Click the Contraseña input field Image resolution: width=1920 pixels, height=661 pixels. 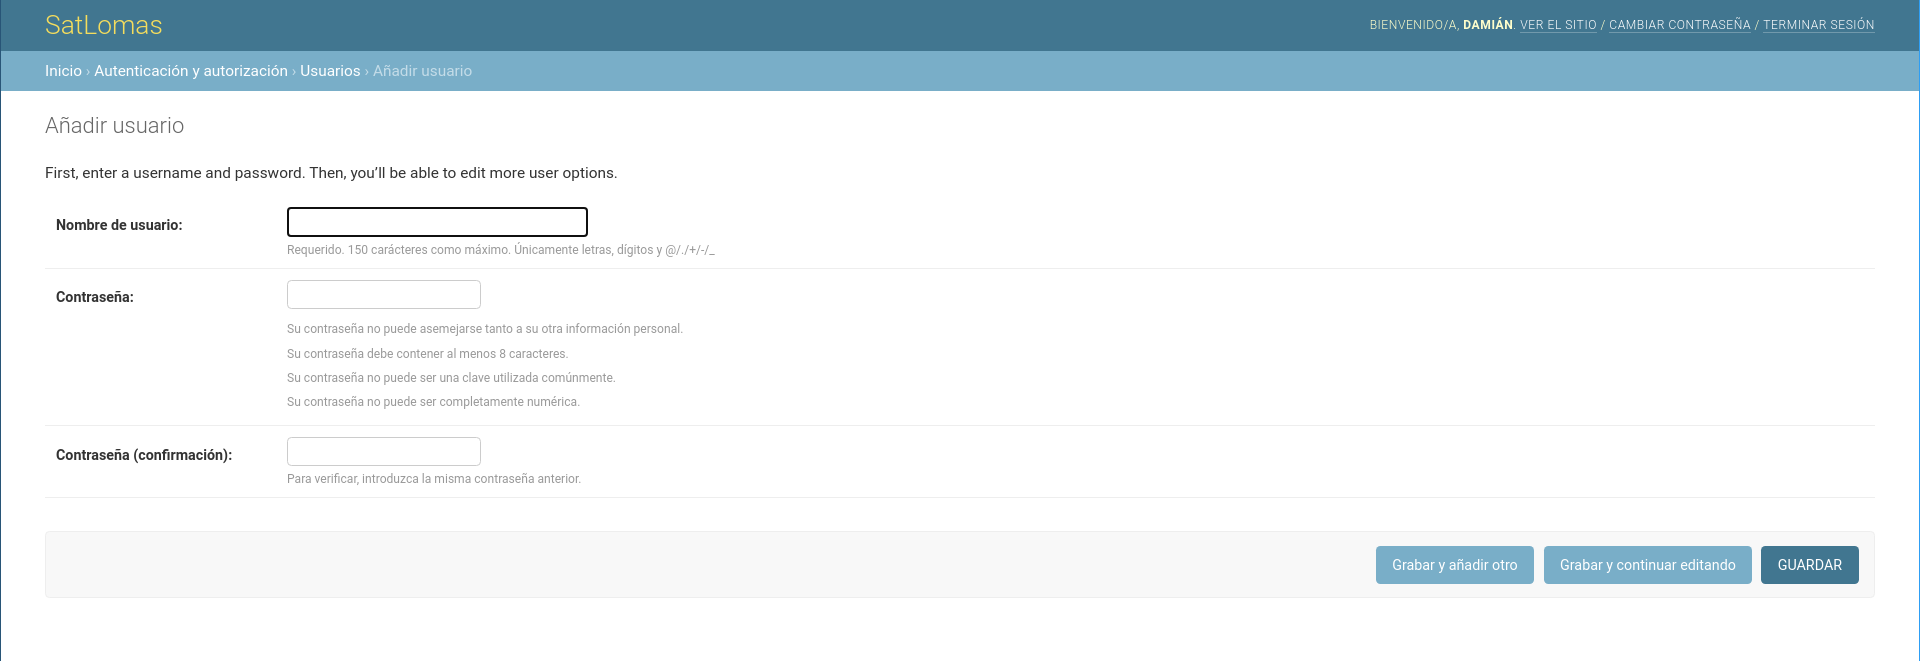tap(384, 294)
